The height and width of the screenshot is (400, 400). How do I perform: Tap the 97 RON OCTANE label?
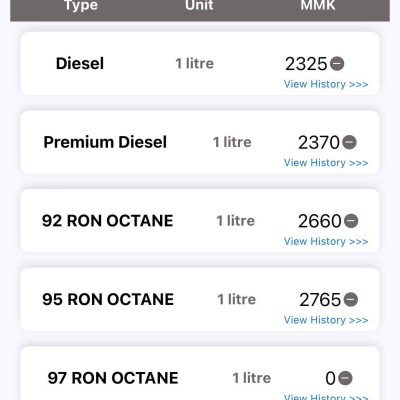coord(113,378)
